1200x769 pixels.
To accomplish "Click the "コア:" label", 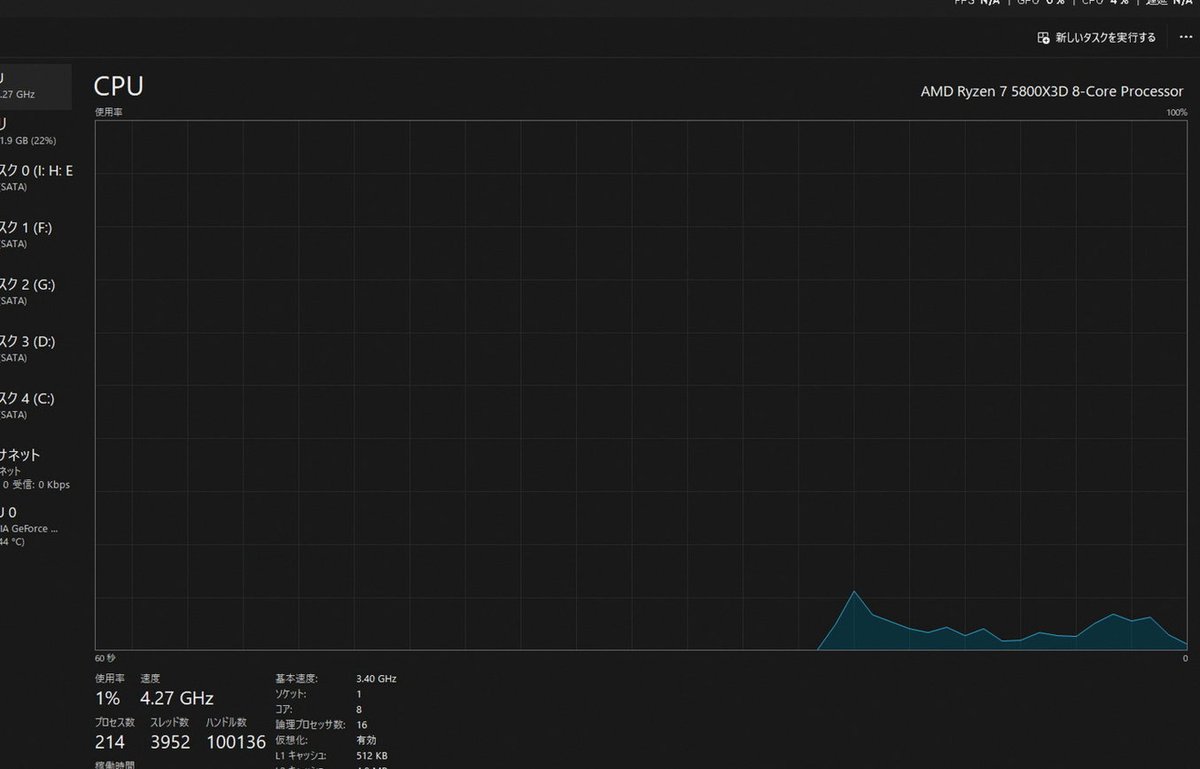I will tap(284, 709).
